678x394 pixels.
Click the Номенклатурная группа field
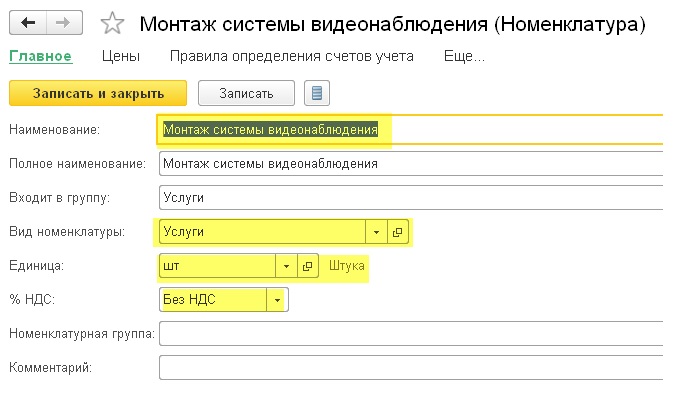pos(411,333)
